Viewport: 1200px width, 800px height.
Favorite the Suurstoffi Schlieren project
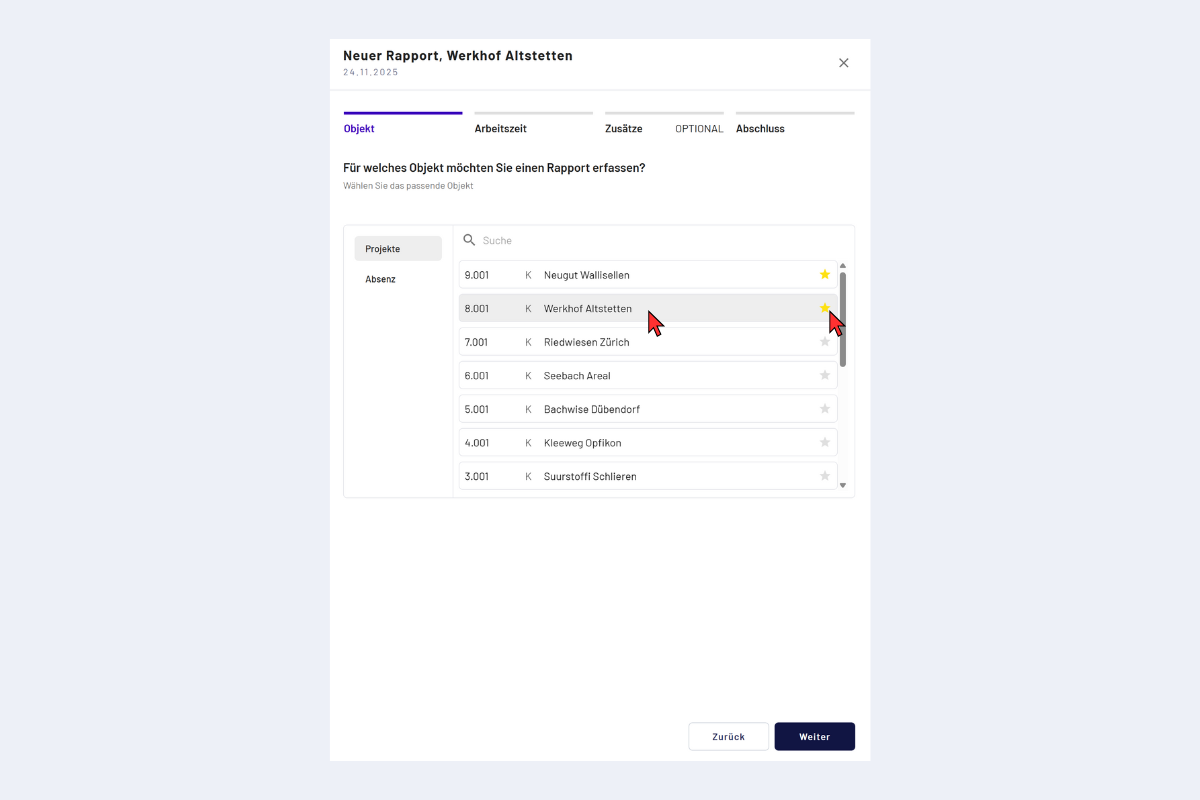tap(825, 476)
